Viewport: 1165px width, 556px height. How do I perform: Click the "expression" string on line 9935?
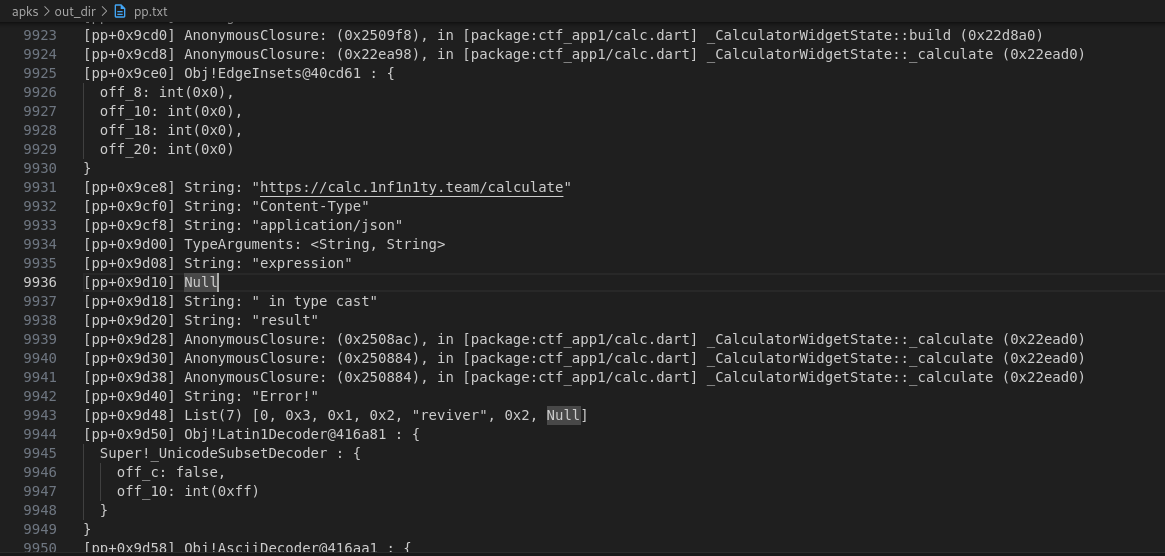point(302,263)
